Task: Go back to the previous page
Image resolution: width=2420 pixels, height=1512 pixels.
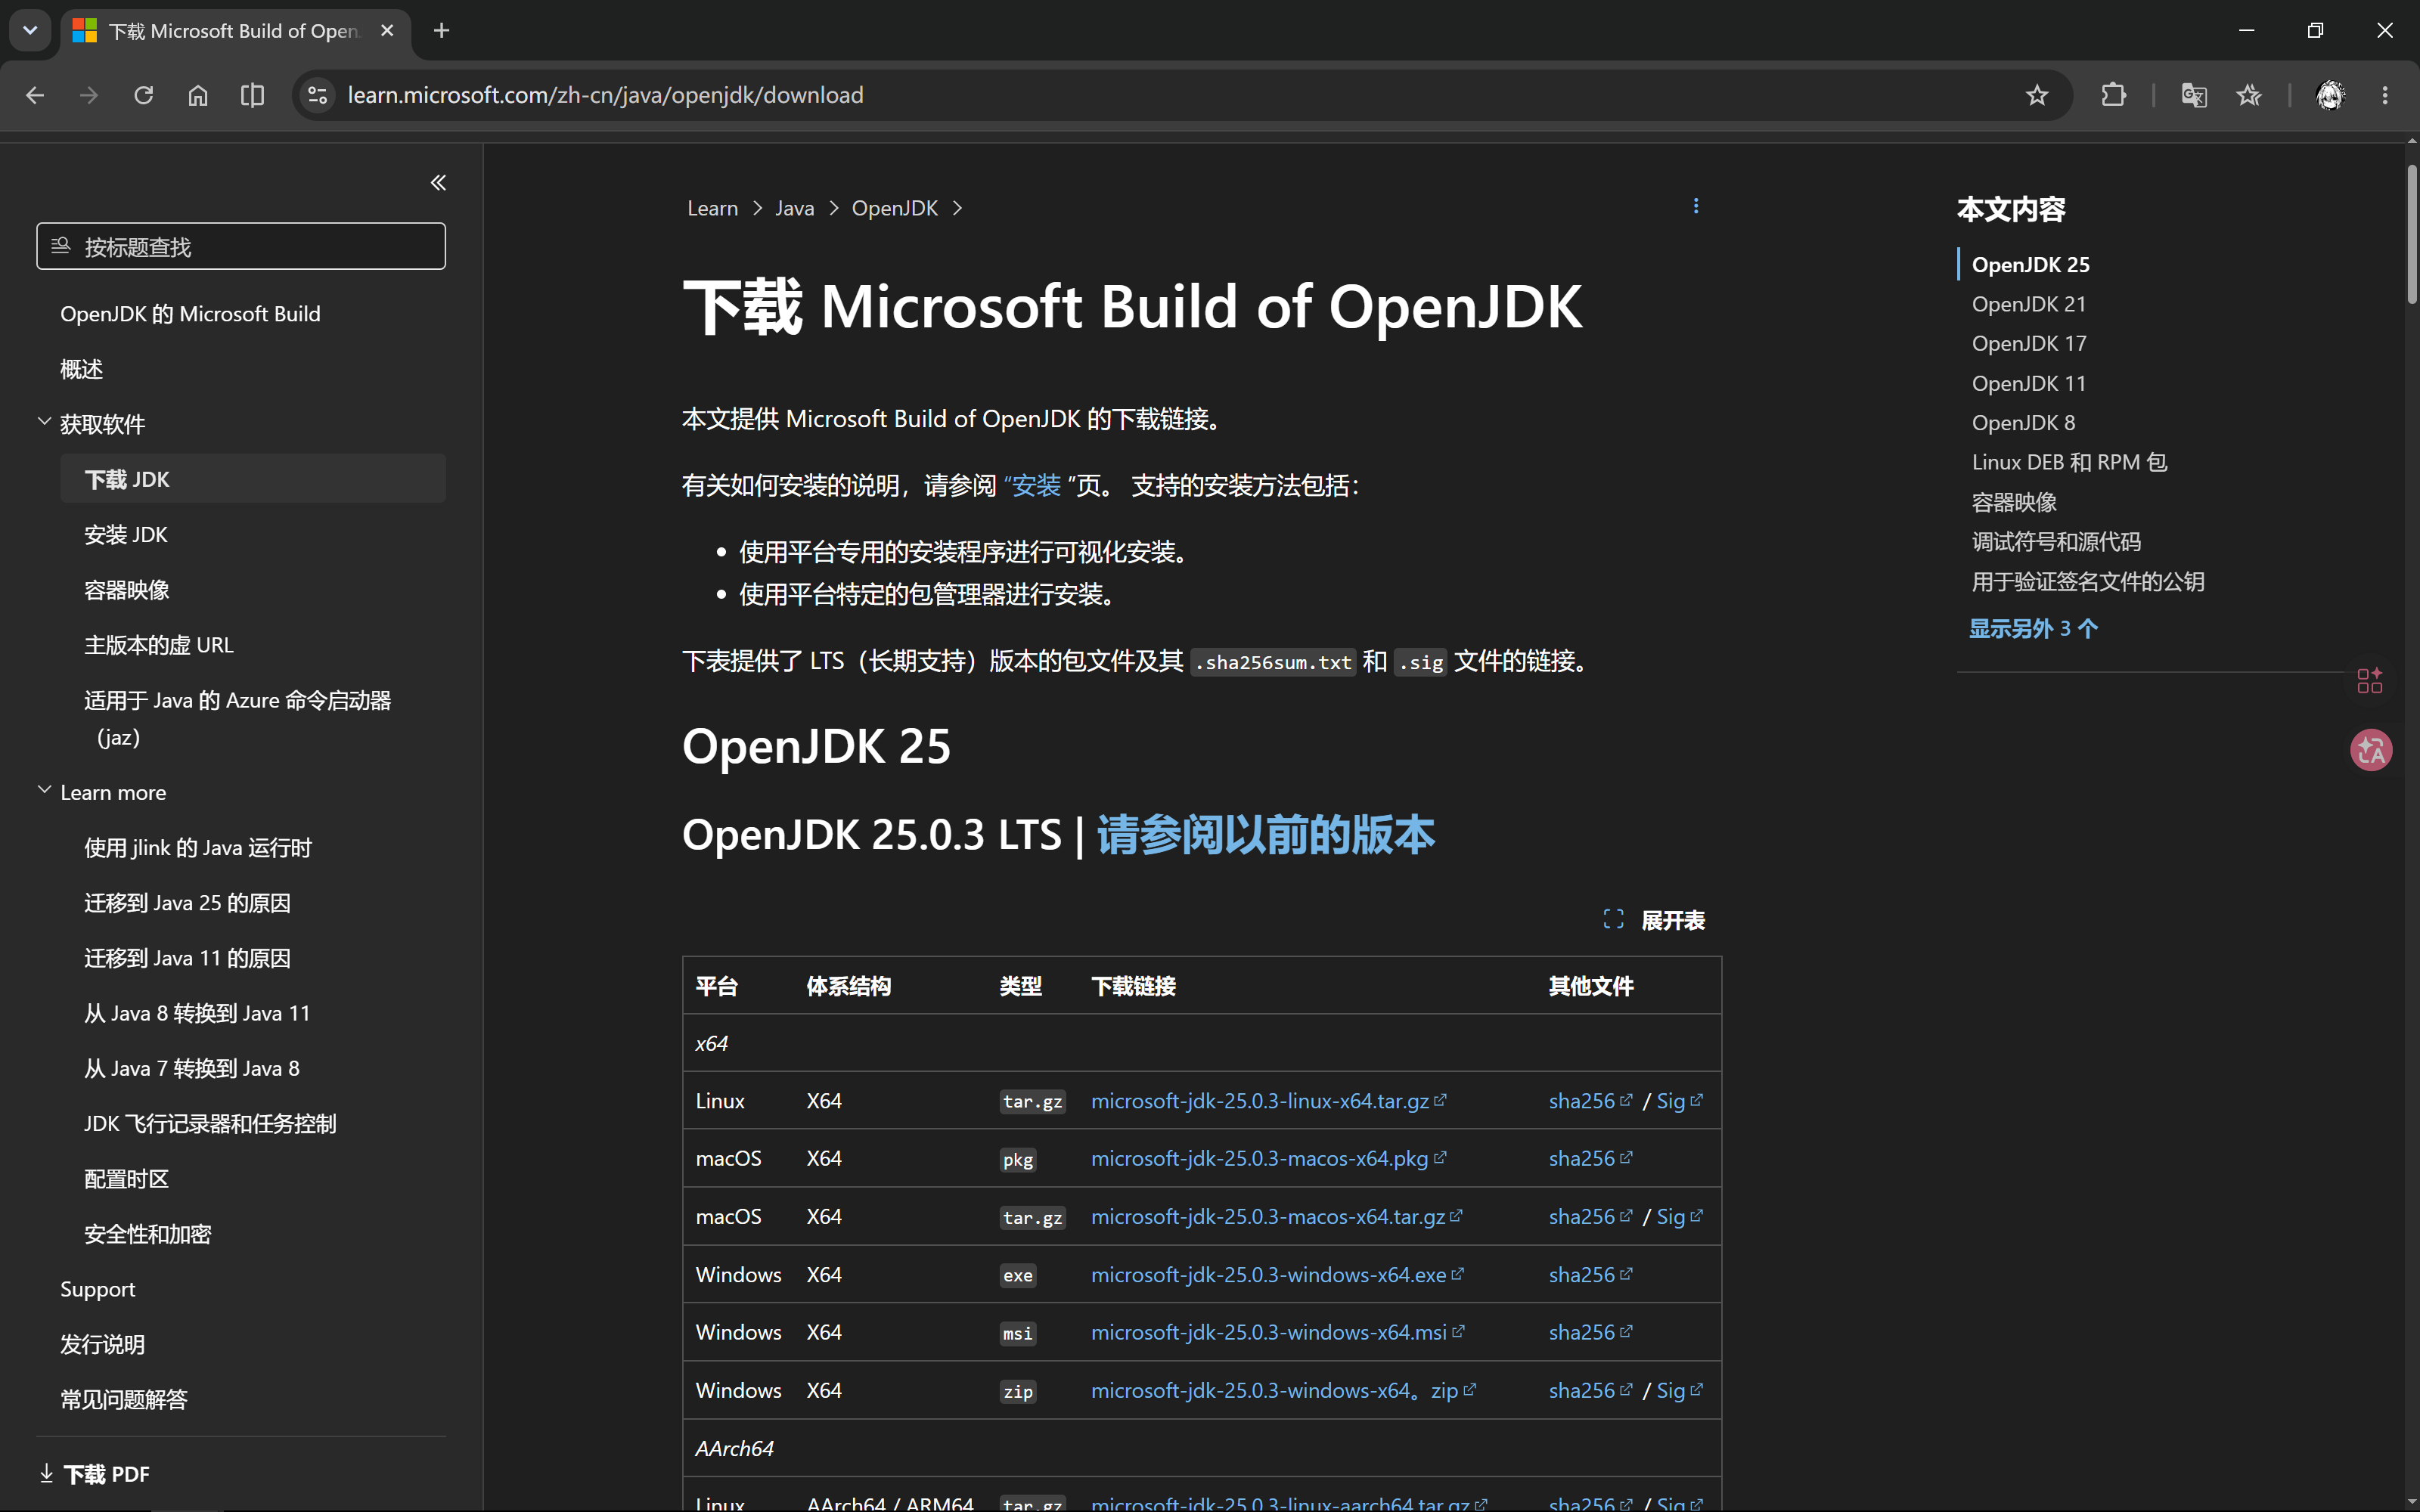Action: coord(35,95)
